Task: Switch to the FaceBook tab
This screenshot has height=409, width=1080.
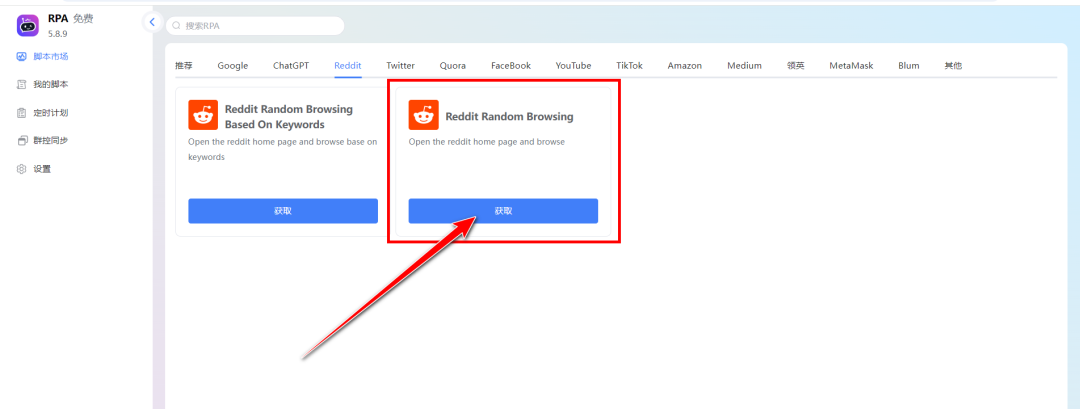Action: (511, 65)
